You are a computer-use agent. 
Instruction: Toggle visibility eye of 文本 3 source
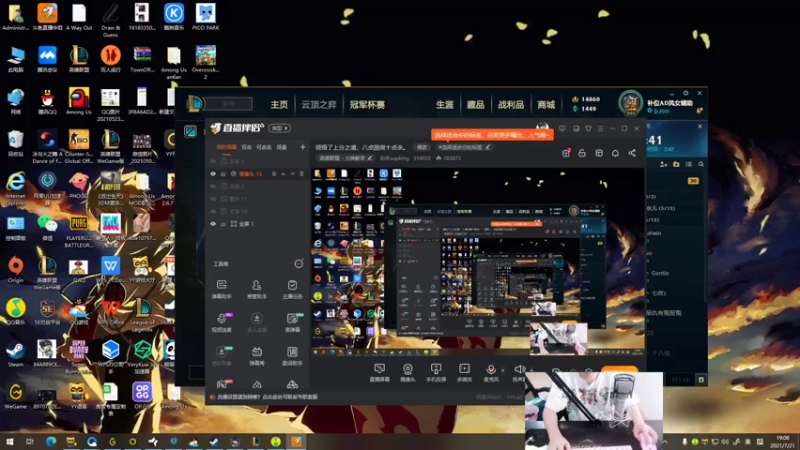213,161
